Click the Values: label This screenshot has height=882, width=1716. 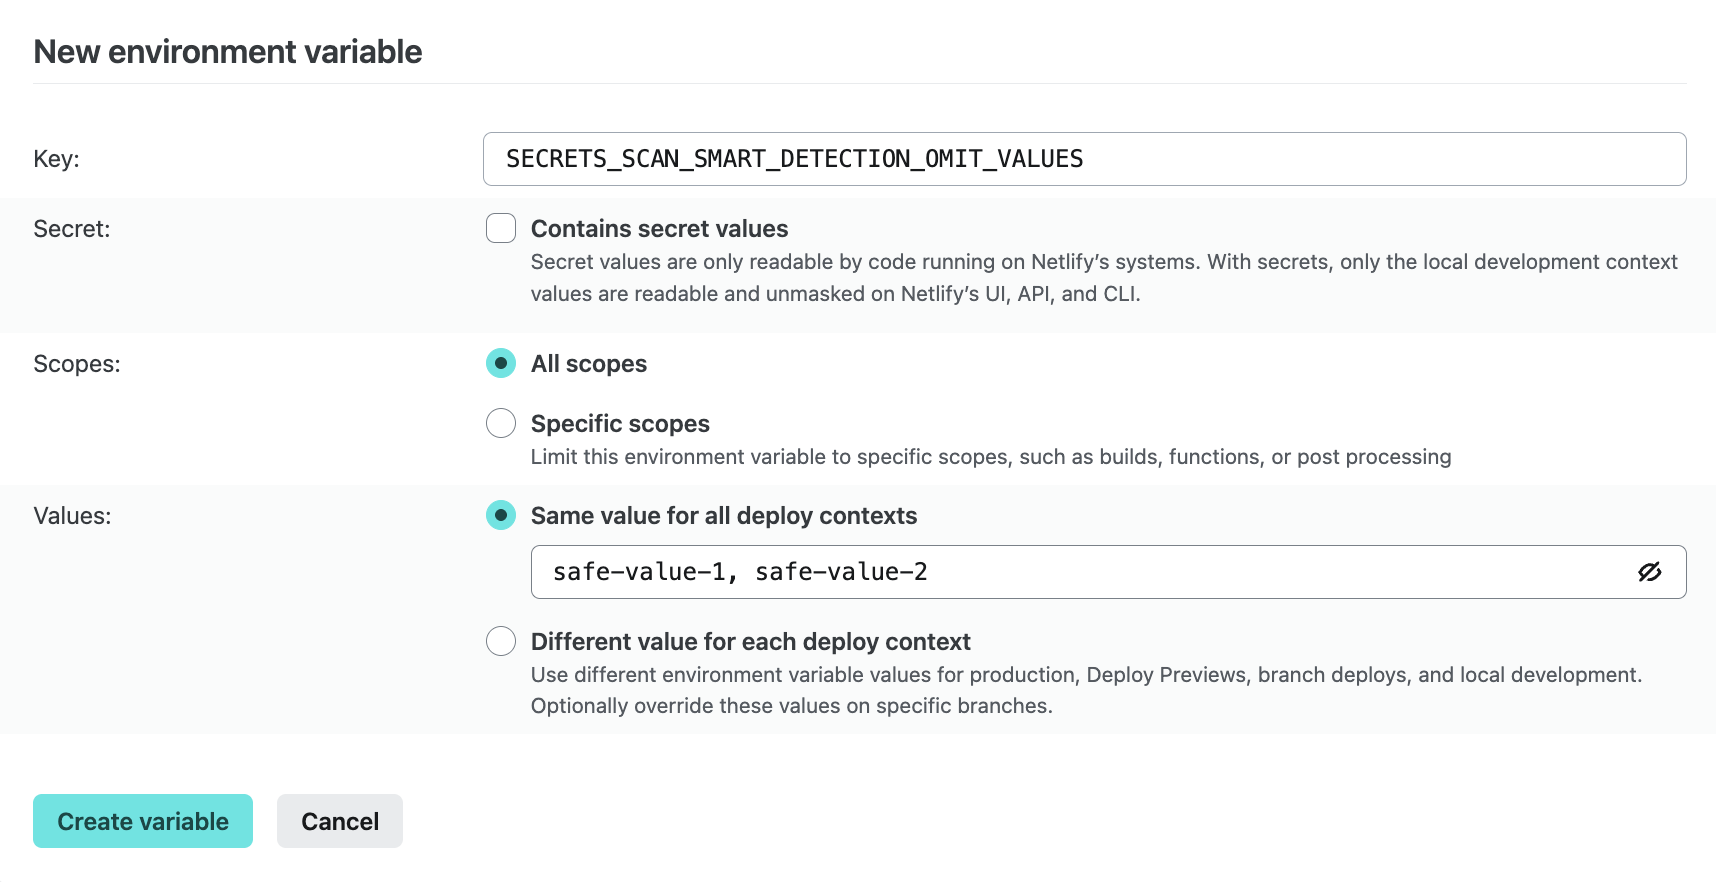pyautogui.click(x=72, y=516)
